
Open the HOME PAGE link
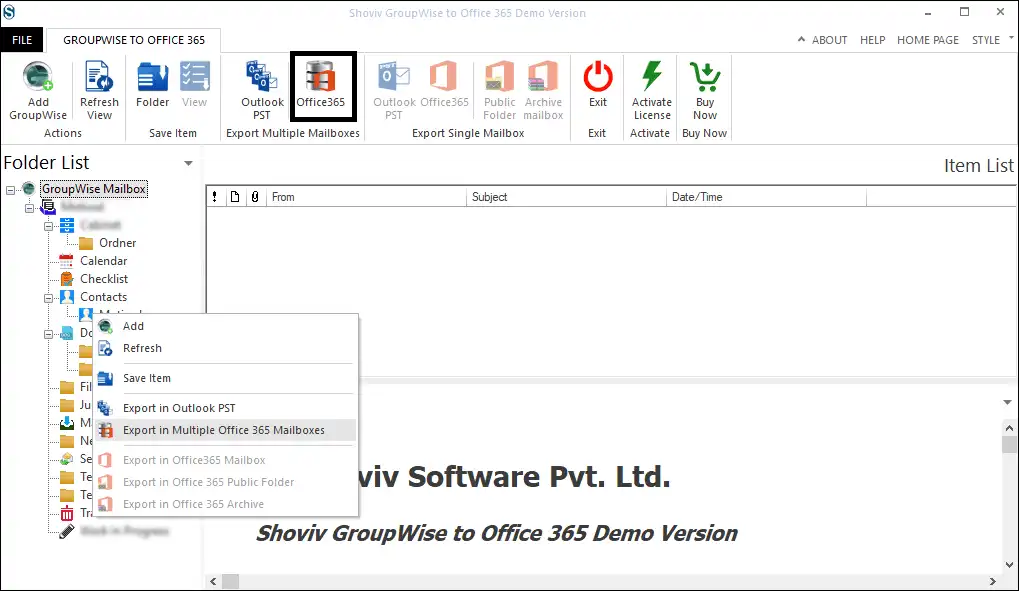click(x=927, y=40)
